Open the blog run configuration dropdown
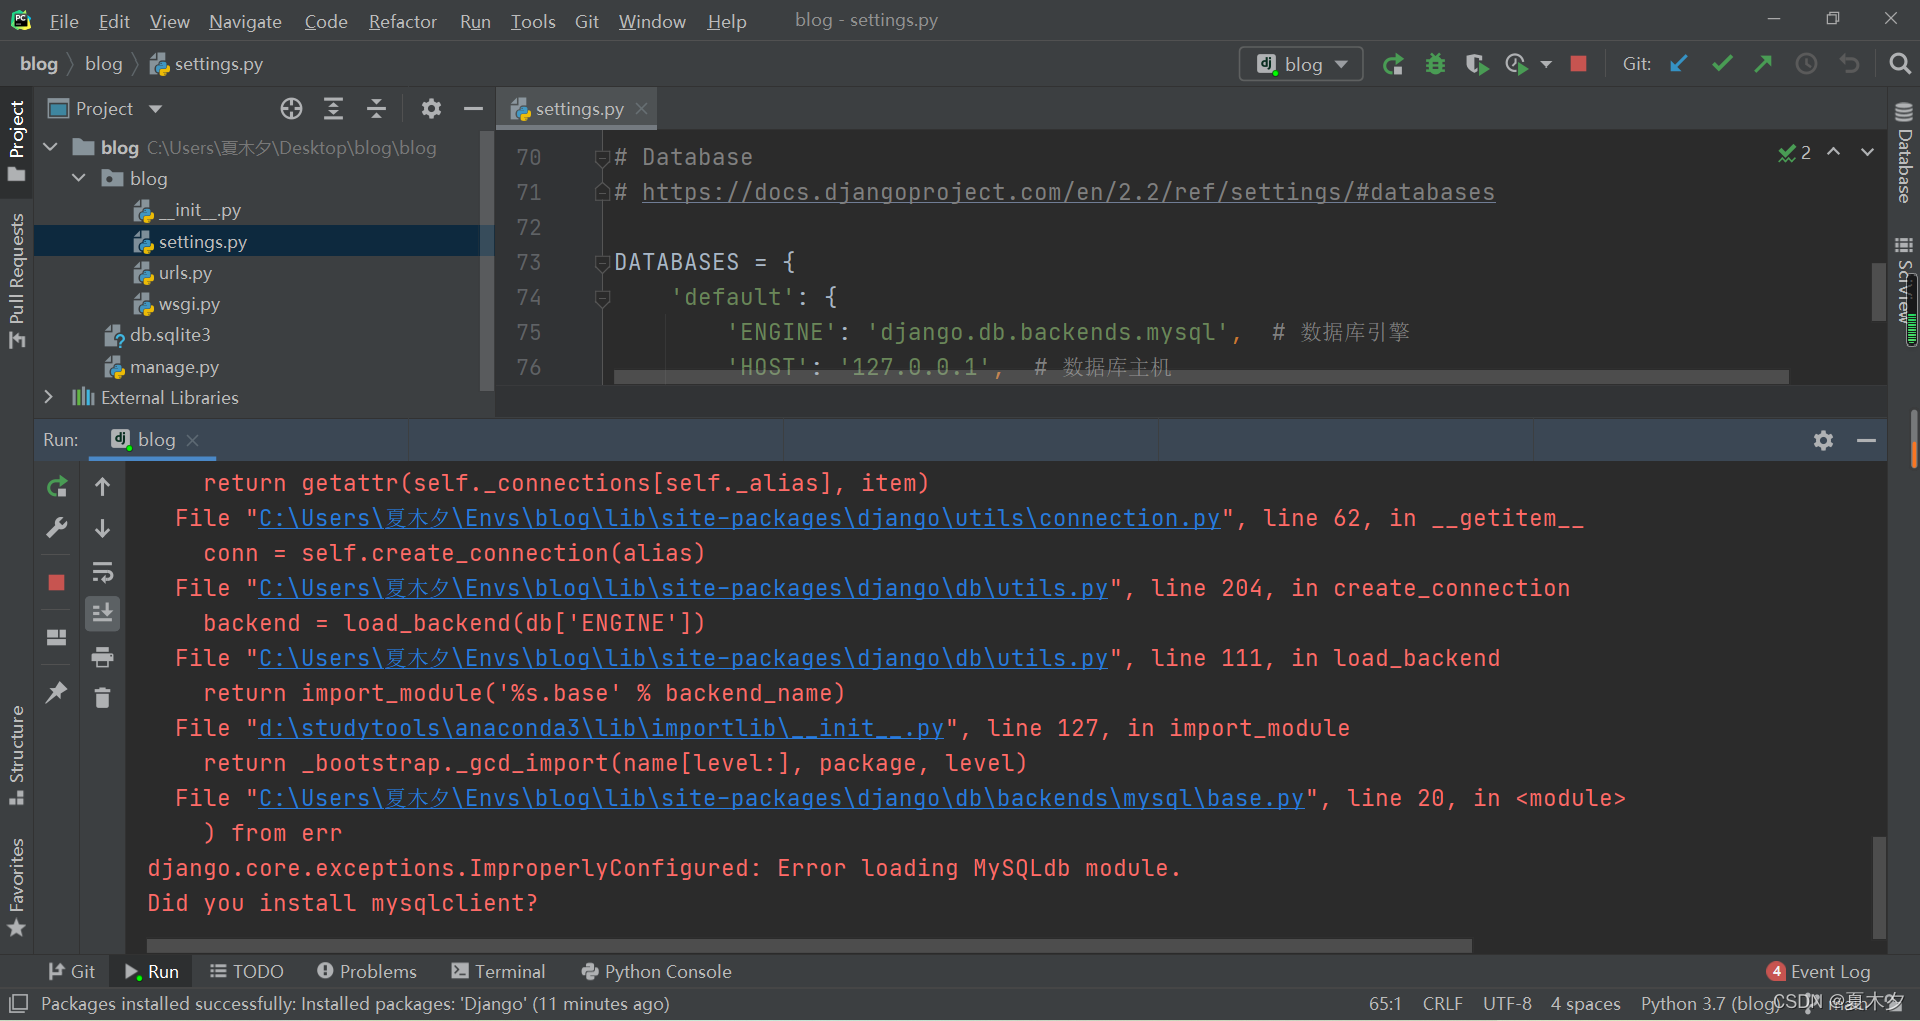Image resolution: width=1920 pixels, height=1021 pixels. [x=1301, y=64]
